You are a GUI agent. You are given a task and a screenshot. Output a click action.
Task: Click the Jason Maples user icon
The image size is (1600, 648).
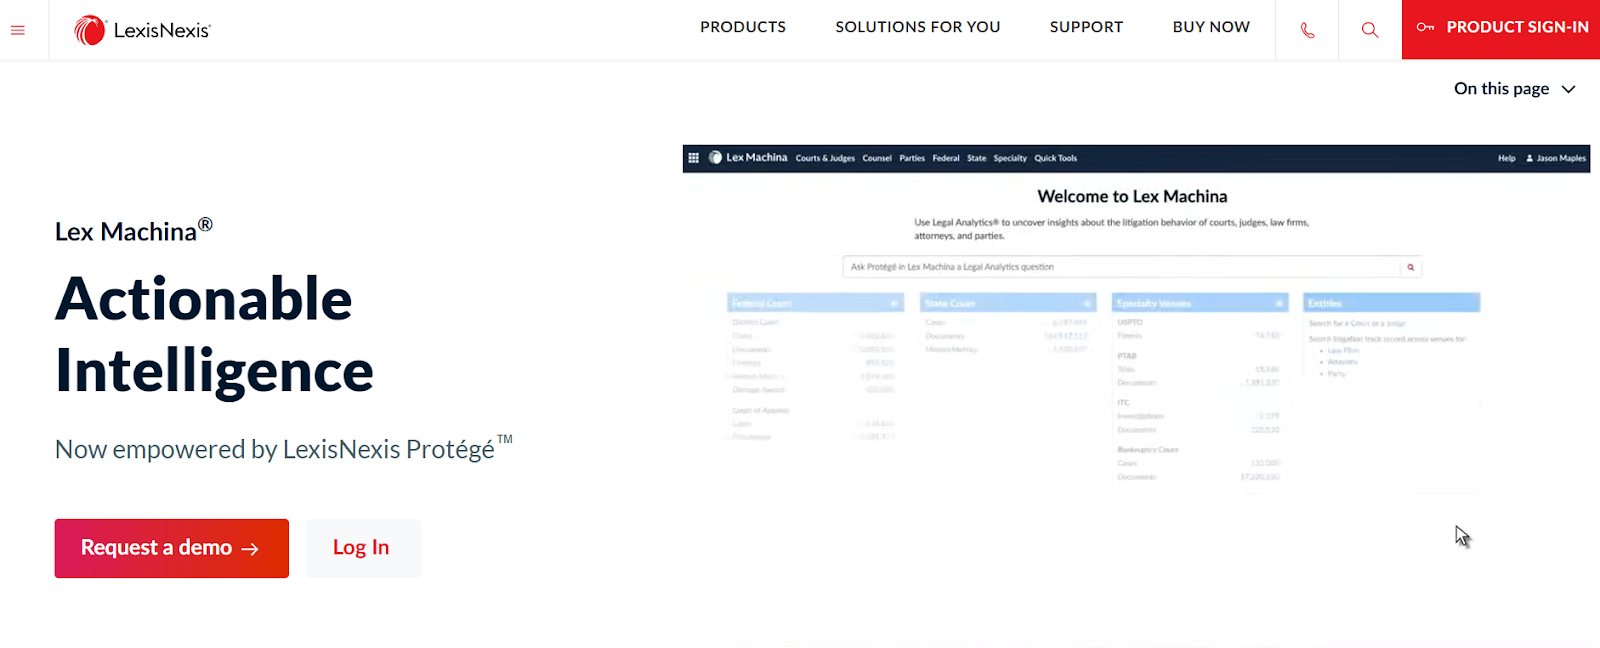(1530, 158)
